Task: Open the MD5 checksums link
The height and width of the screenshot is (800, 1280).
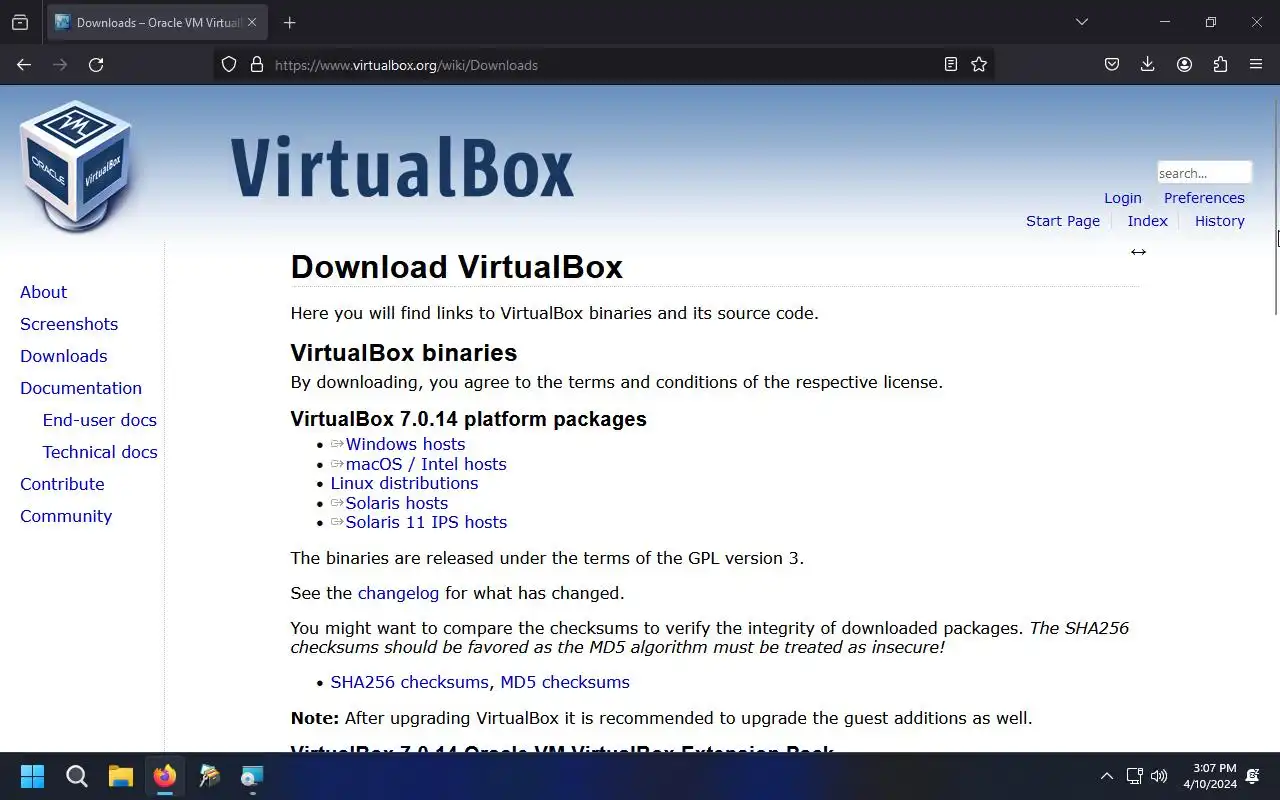Action: click(565, 682)
